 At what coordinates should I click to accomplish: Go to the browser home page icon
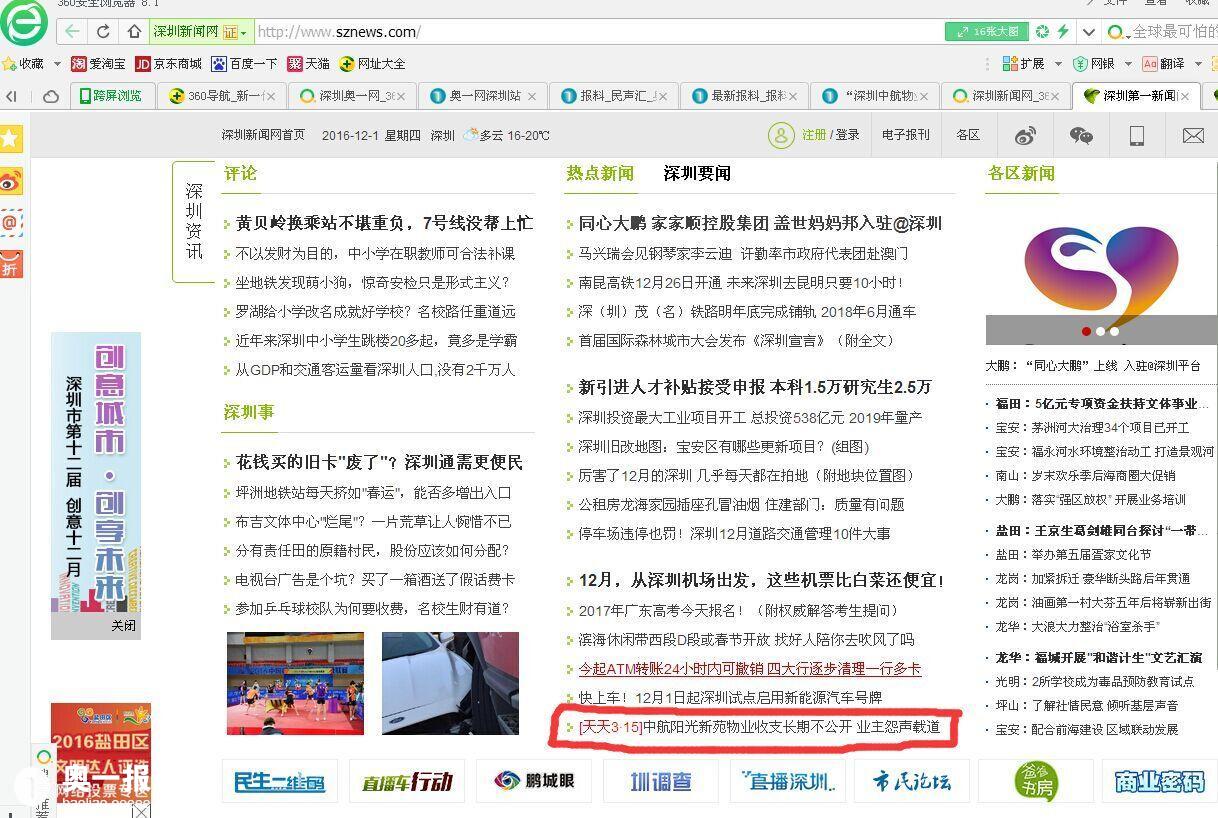coord(132,32)
